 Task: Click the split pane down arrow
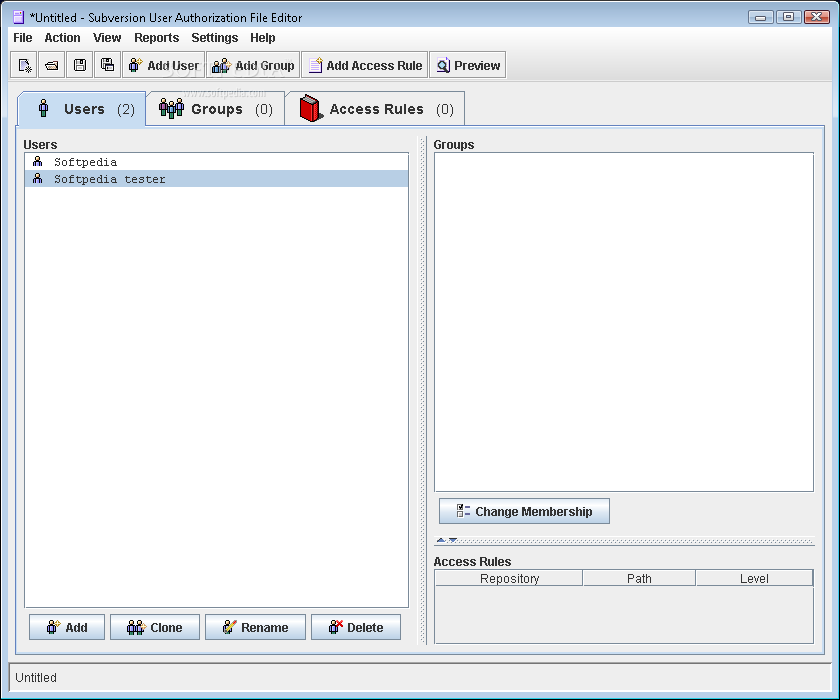coord(453,540)
